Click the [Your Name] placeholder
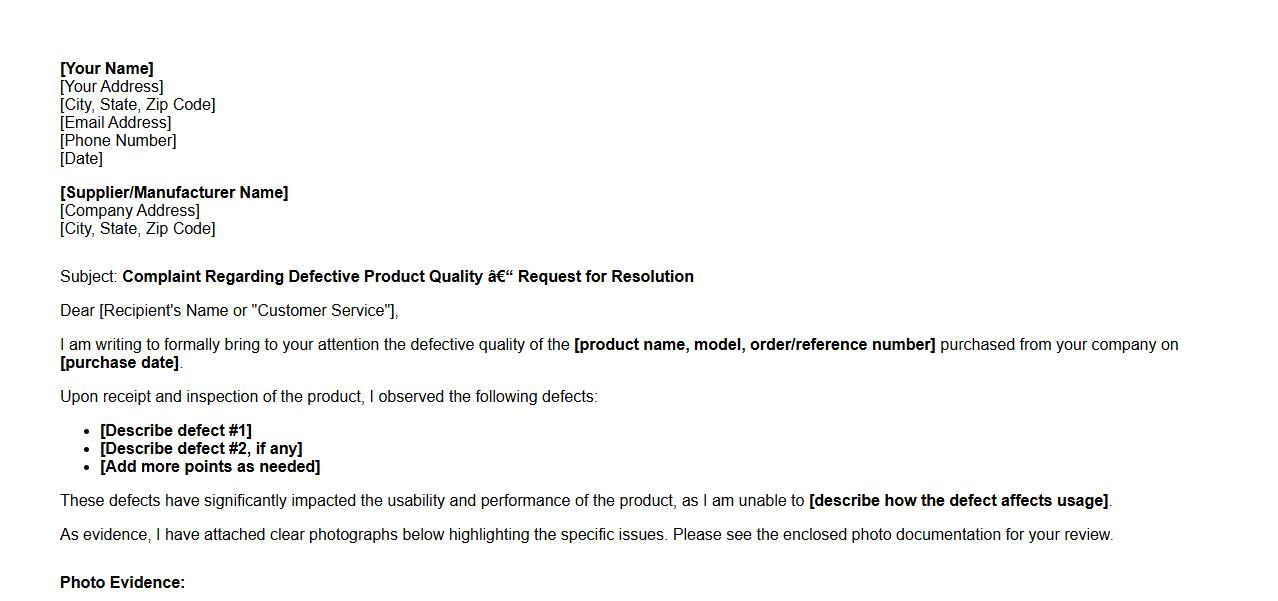The image size is (1278, 601). click(x=106, y=68)
